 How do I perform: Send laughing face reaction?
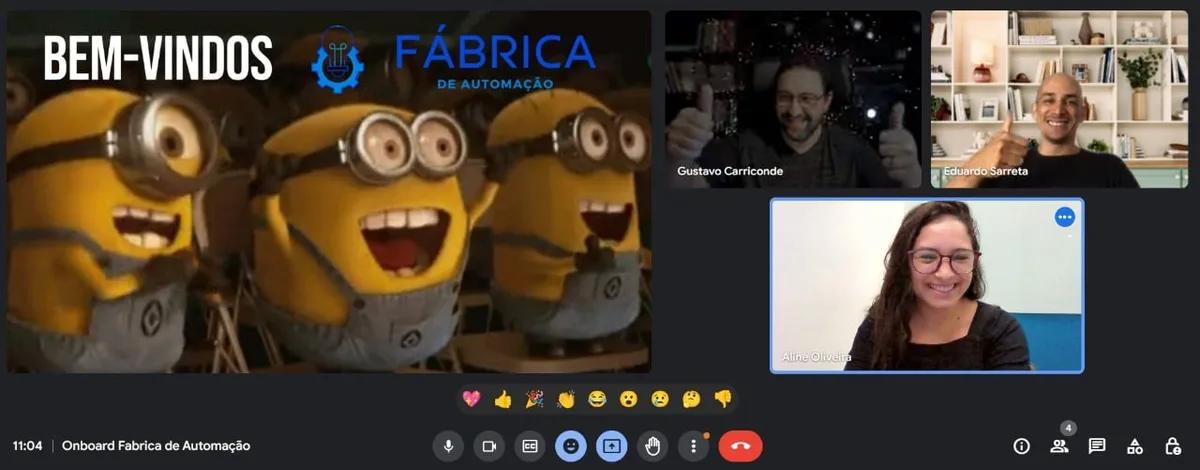(597, 399)
